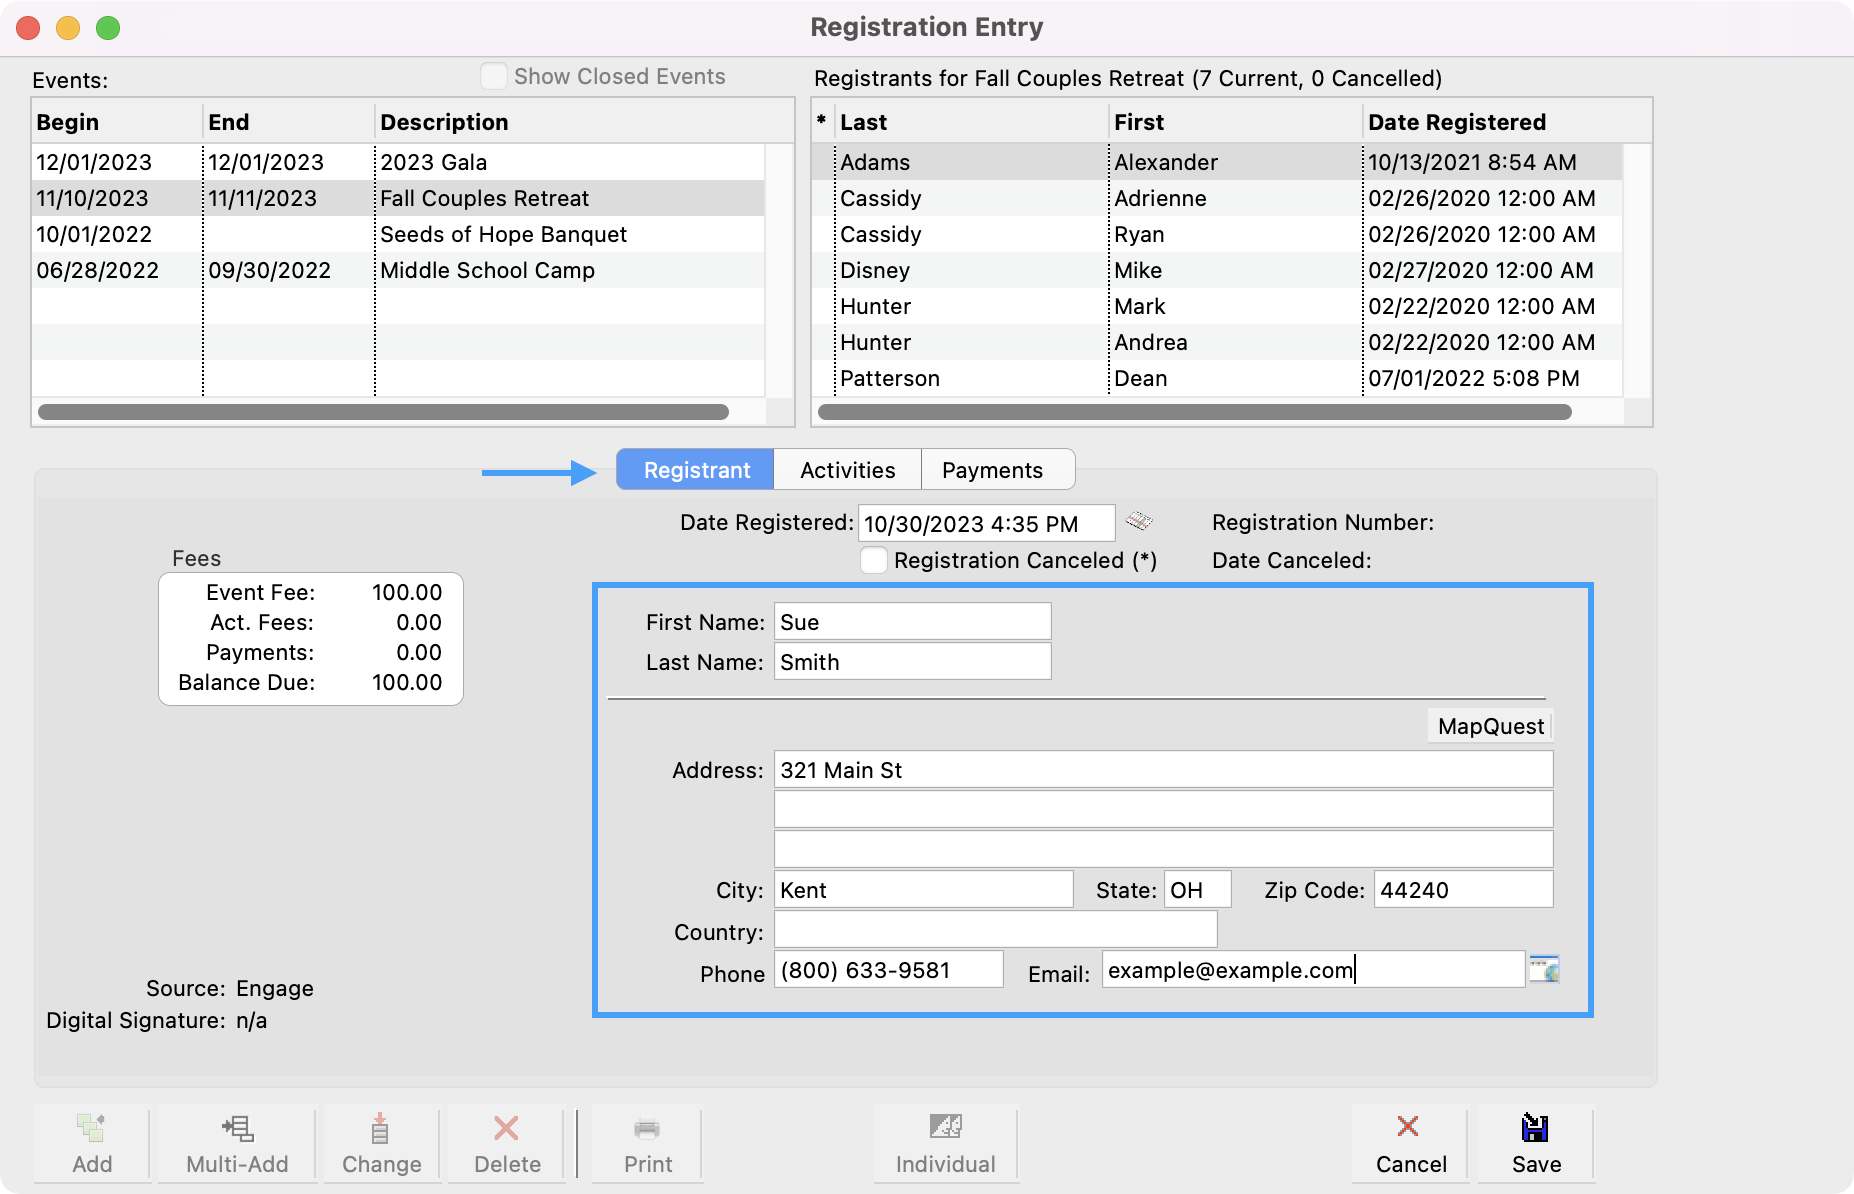1854x1194 pixels.
Task: Click the MapQuest button
Action: [x=1490, y=726]
